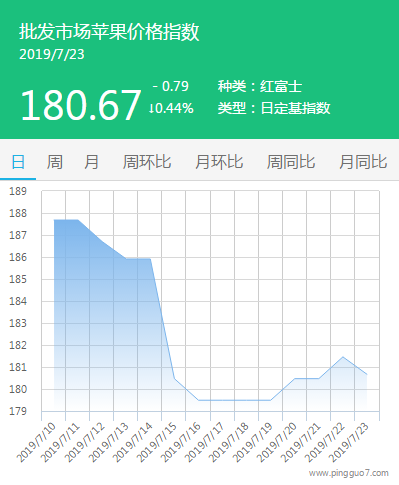Image resolution: width=399 pixels, height=485 pixels.
Task: Open the 月同比 tab
Action: click(363, 162)
